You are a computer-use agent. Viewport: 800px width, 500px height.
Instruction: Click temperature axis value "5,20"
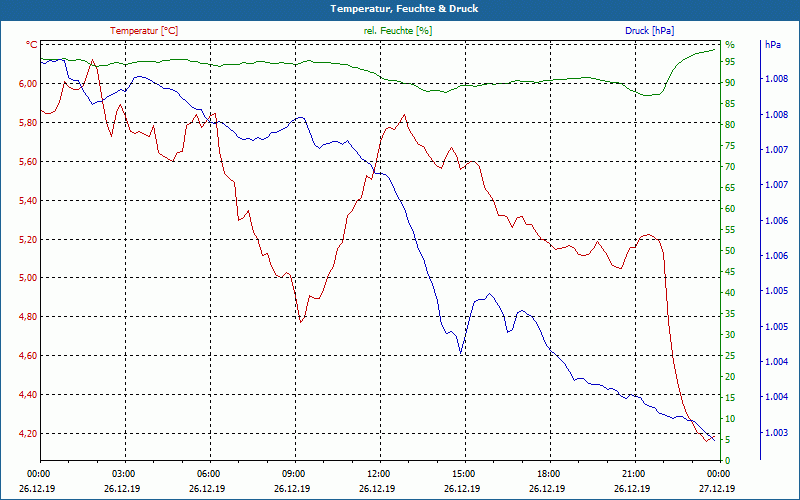tap(28, 239)
